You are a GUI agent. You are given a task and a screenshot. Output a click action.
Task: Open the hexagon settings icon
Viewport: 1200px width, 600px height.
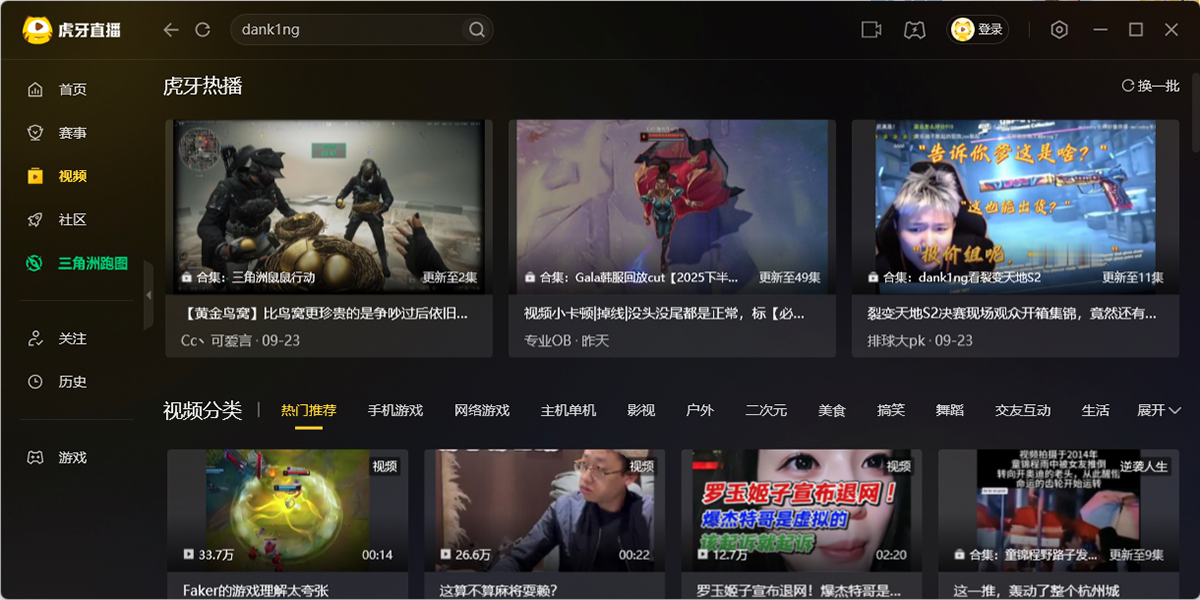coord(1059,30)
